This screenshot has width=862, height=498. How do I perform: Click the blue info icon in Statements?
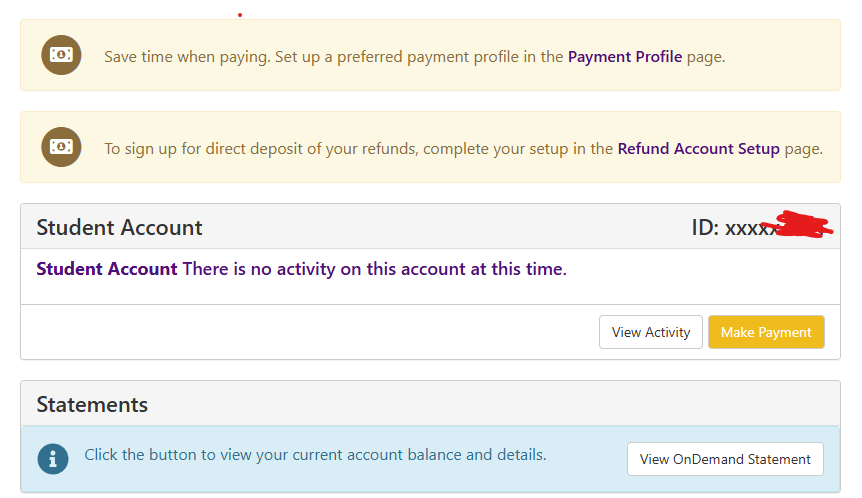click(x=53, y=458)
